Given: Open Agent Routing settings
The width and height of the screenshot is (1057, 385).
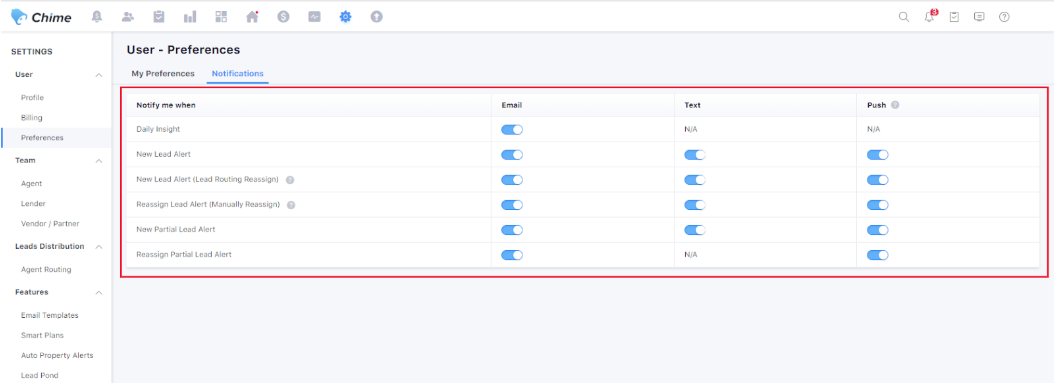Looking at the screenshot, I should click(x=46, y=270).
